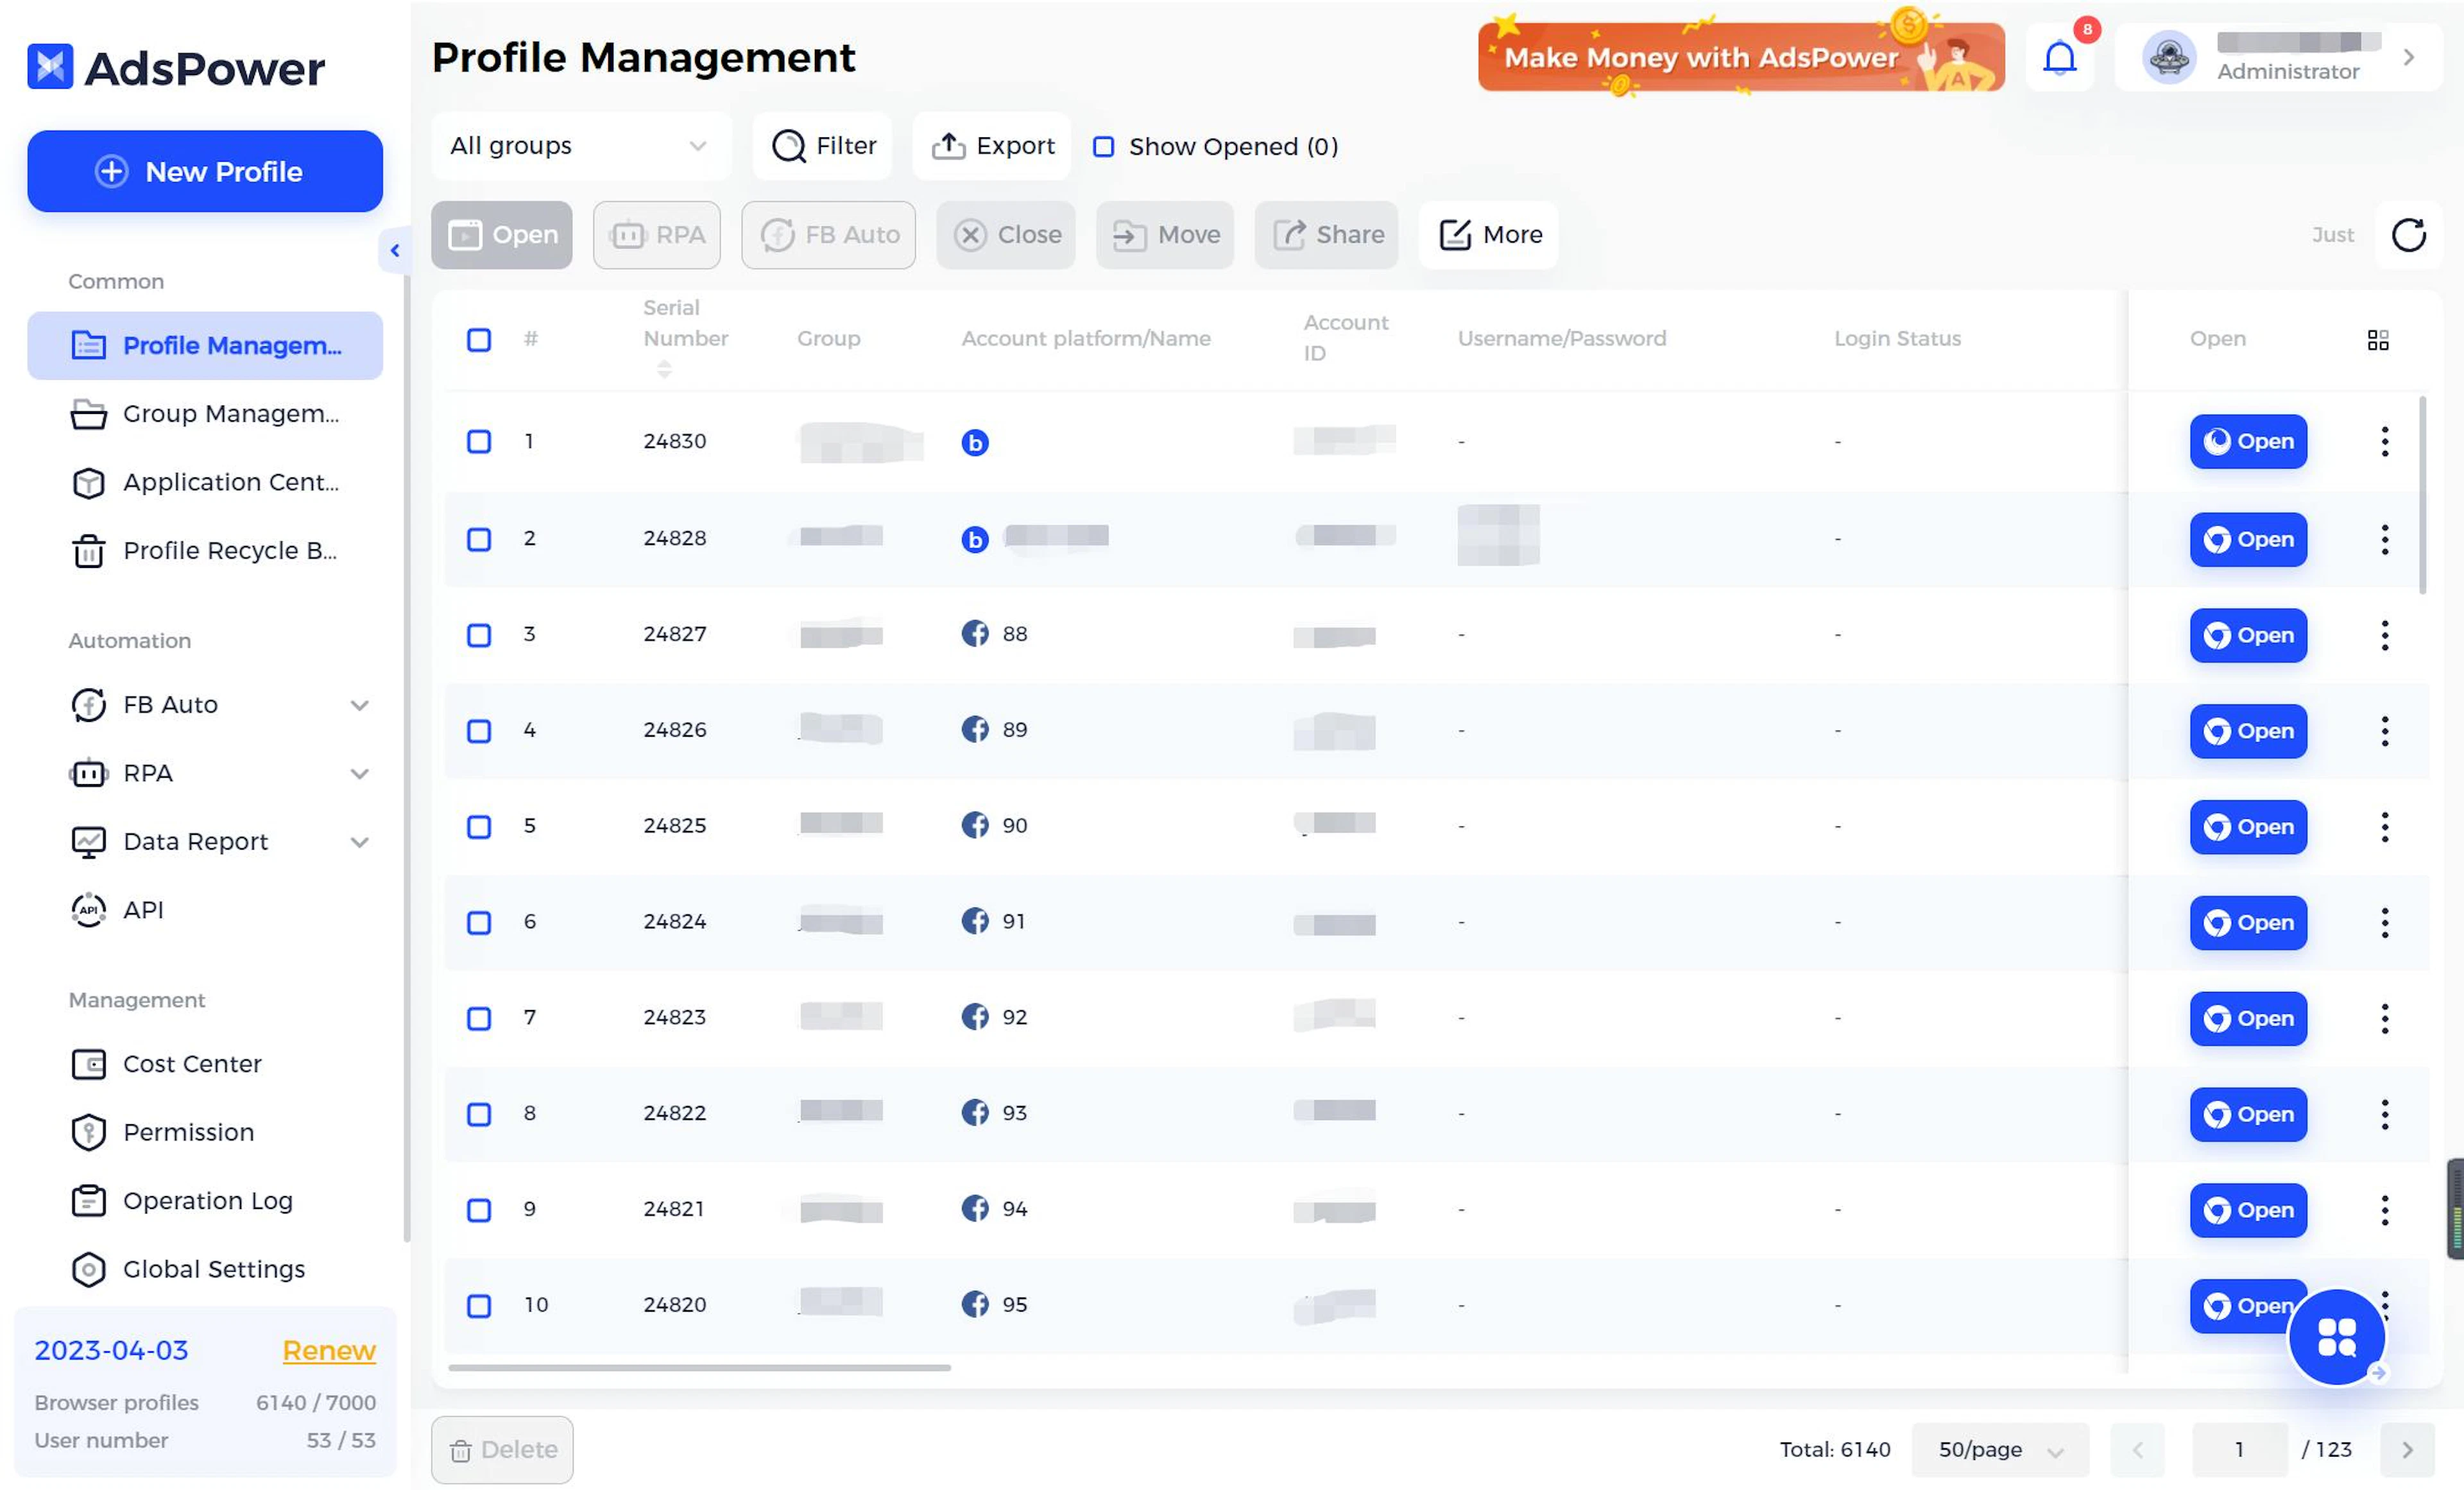The height and width of the screenshot is (1490, 2464).
Task: Open column settings grid icon in table header
Action: (2378, 340)
